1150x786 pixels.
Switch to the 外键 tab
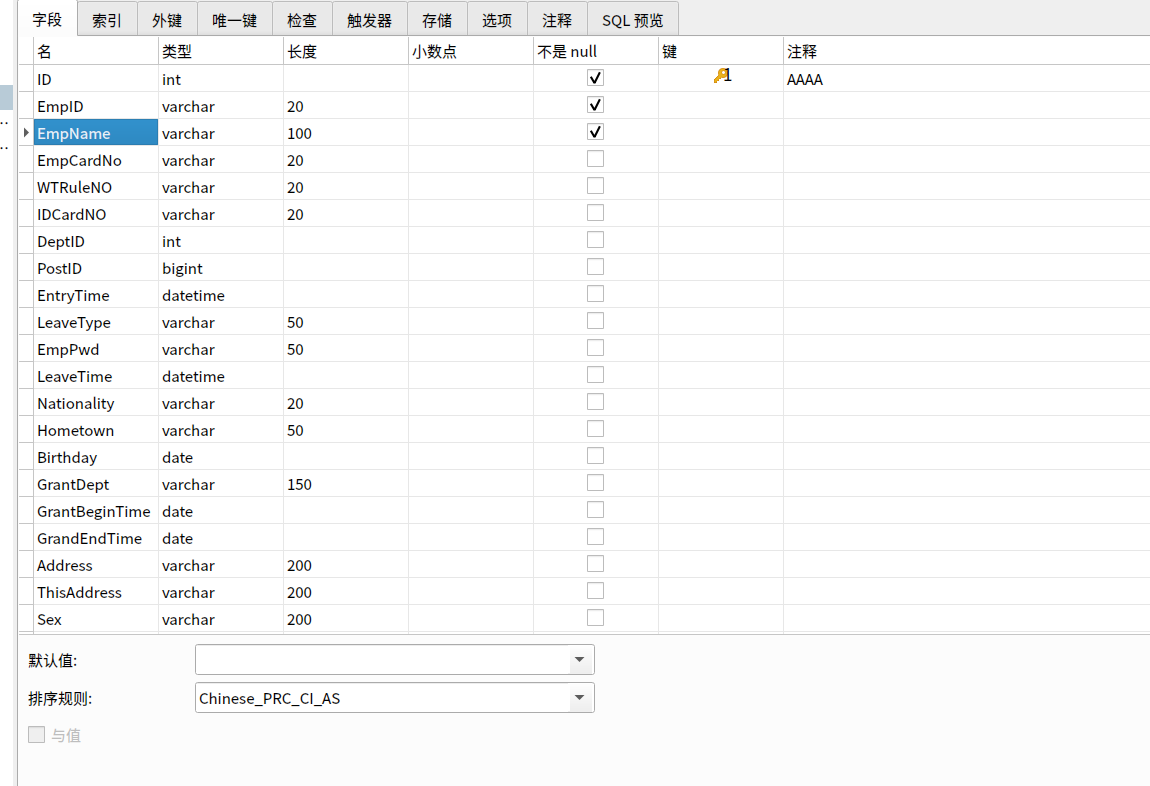click(167, 21)
